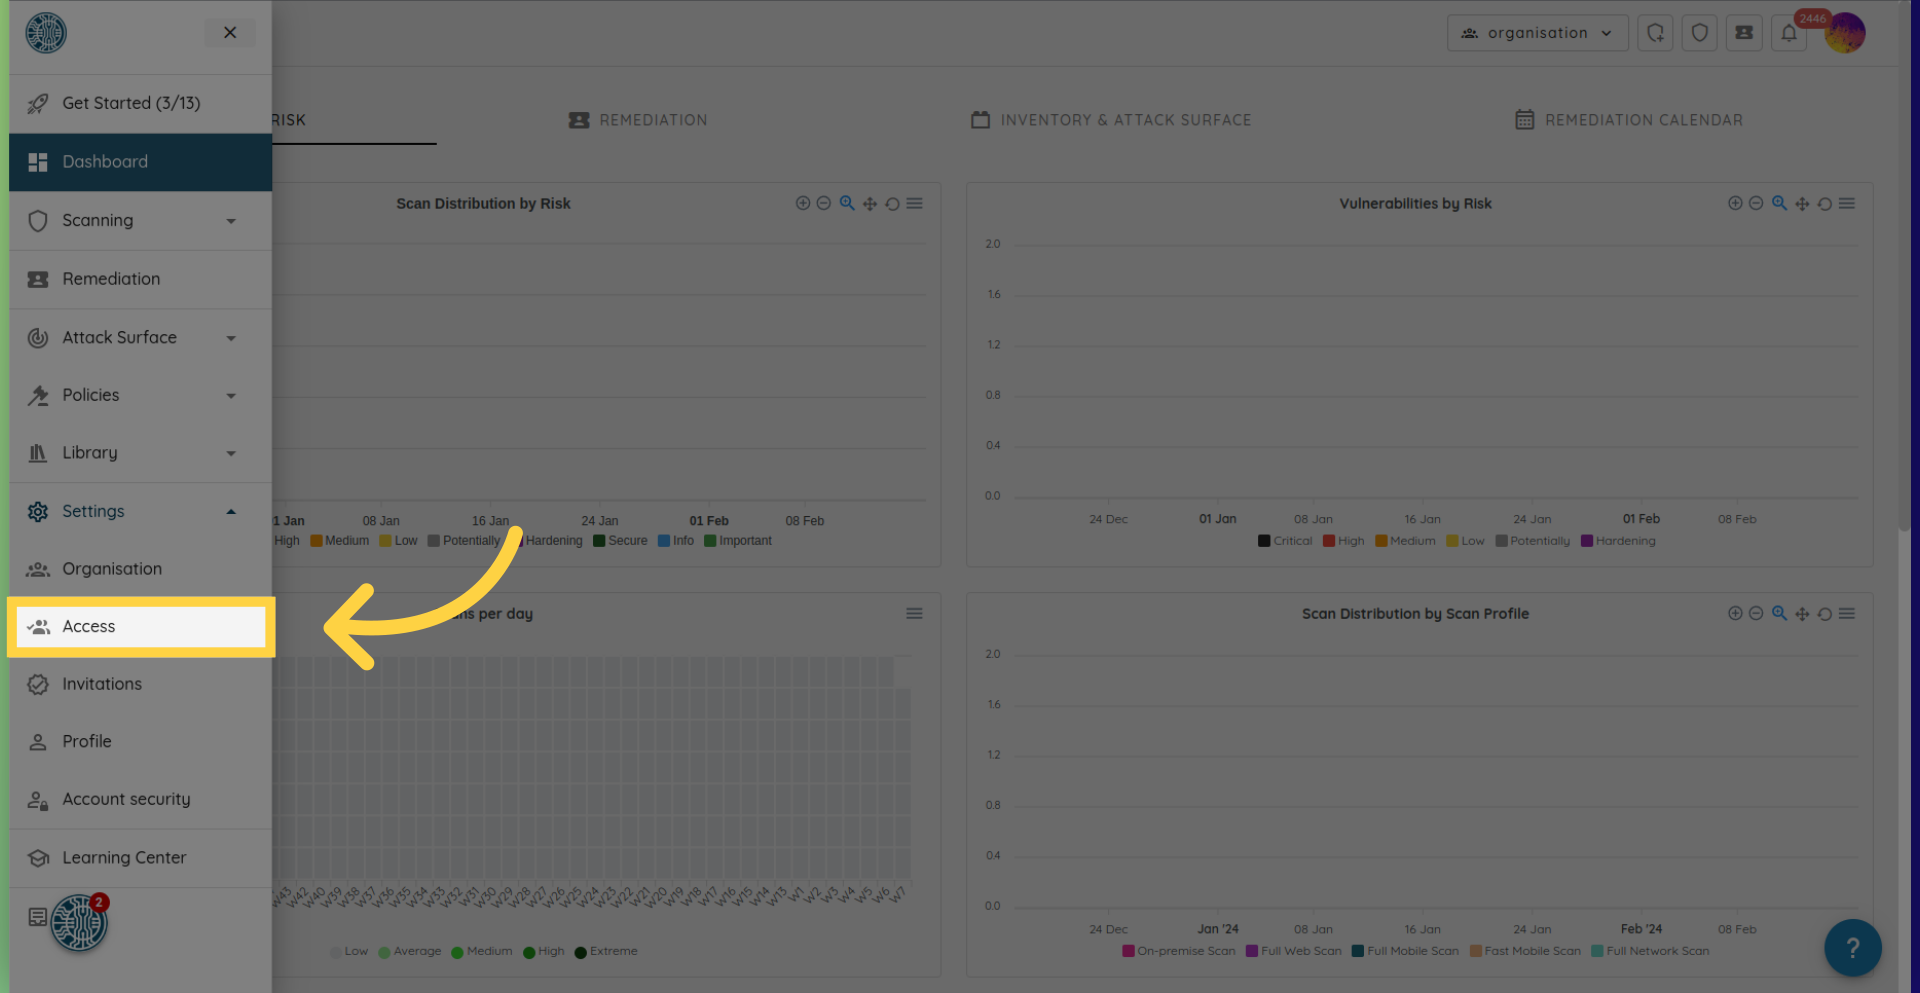The height and width of the screenshot is (993, 1920).
Task: Click the notification bell icon
Action: point(1789,33)
